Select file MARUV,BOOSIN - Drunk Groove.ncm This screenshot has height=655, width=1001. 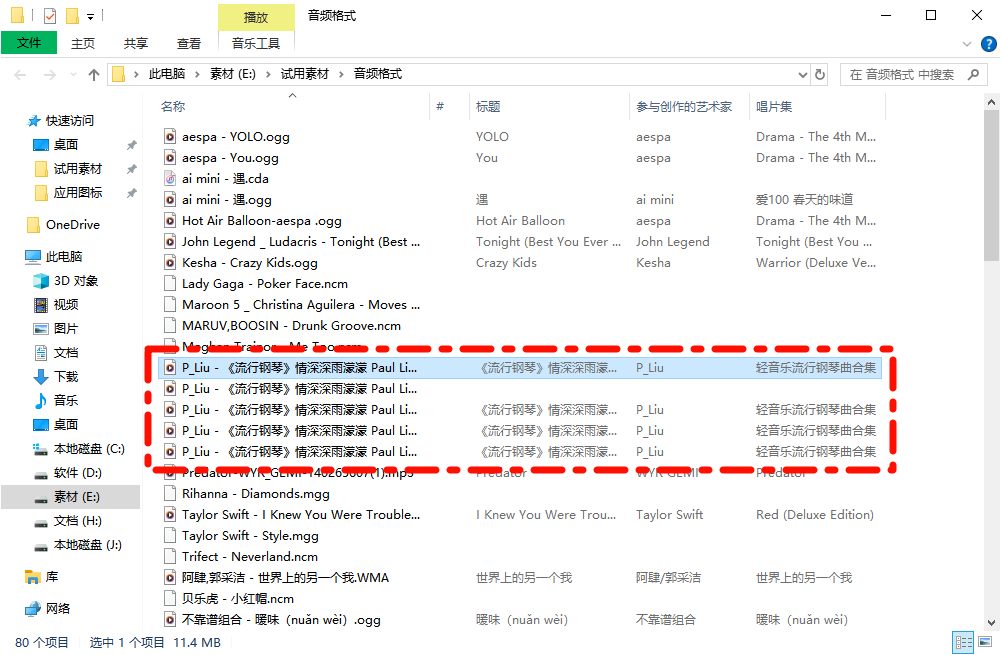click(291, 326)
